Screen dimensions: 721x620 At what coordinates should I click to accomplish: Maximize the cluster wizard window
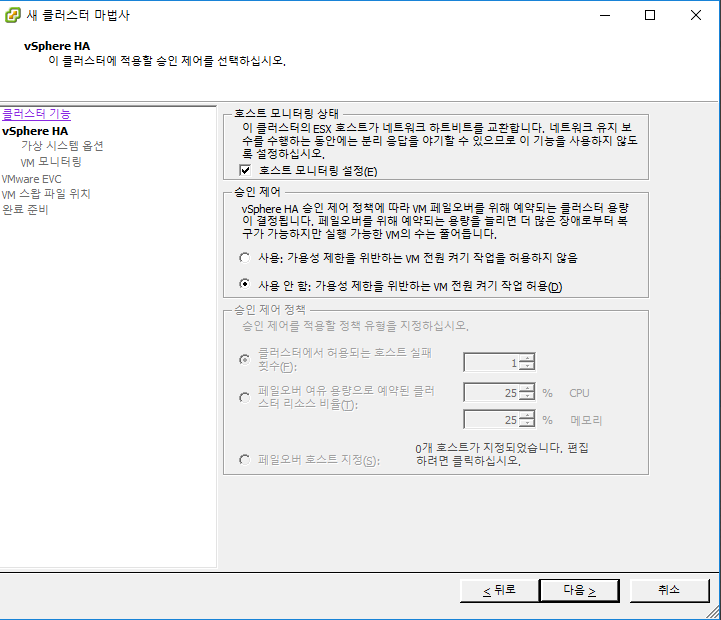coord(650,15)
